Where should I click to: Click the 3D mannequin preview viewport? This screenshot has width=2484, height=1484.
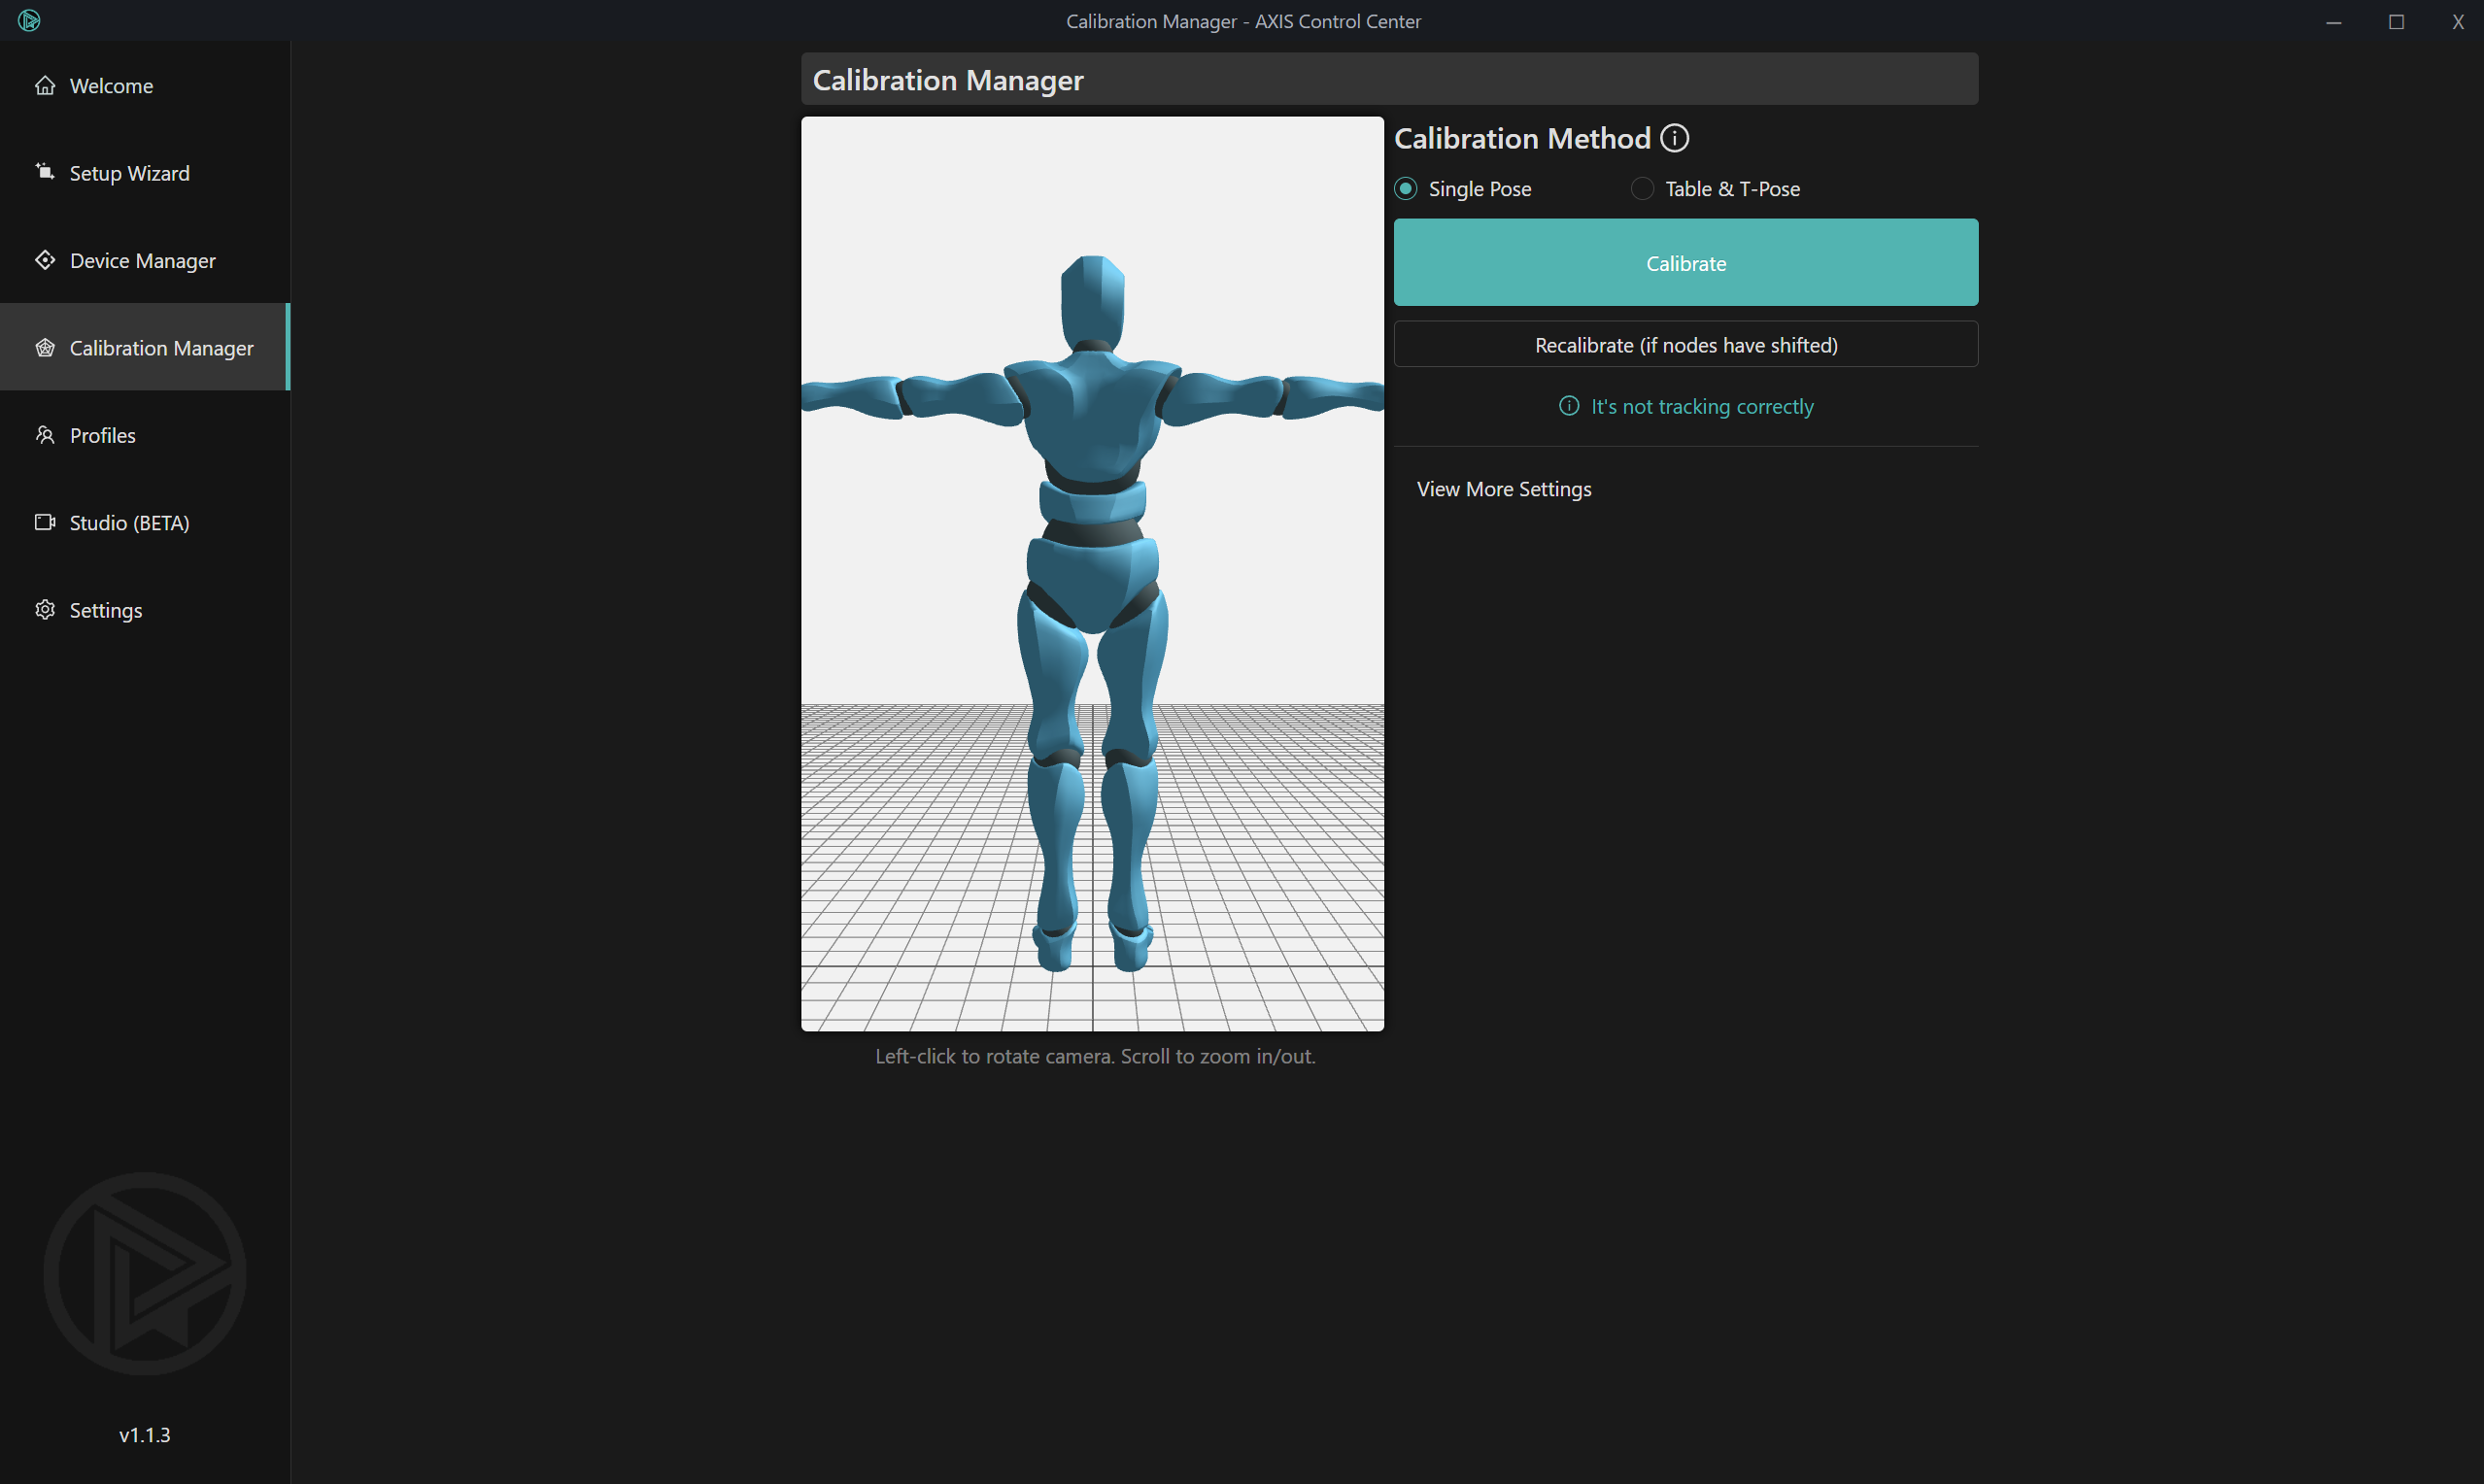coord(1092,573)
